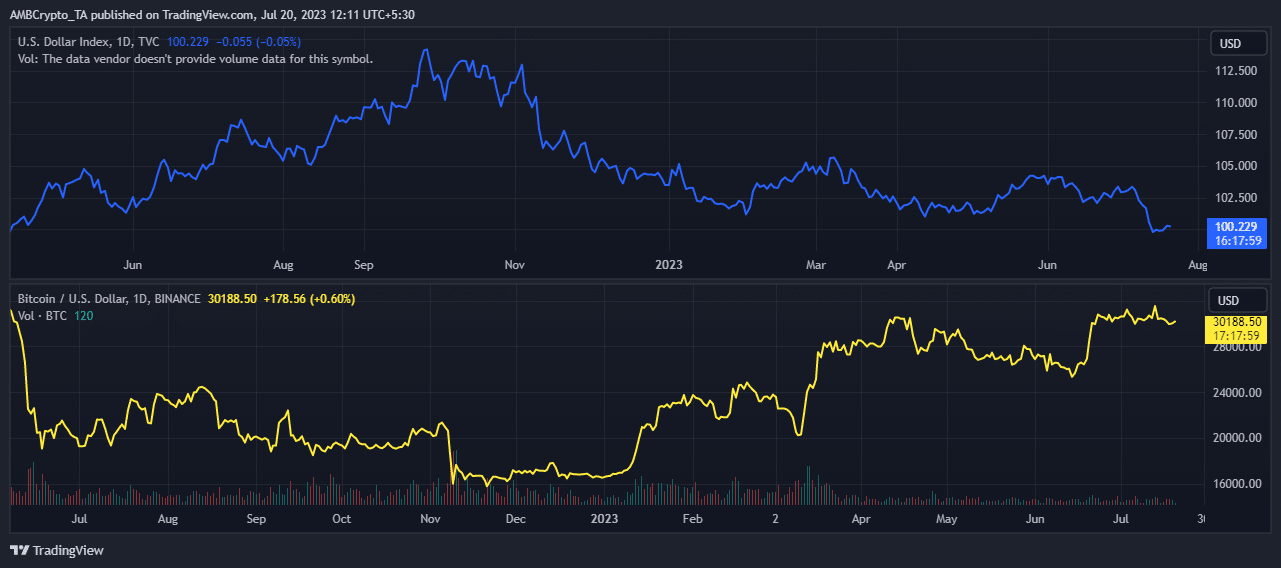Click the Feb label on Bitcoin time axis
The height and width of the screenshot is (568, 1281).
pos(692,519)
